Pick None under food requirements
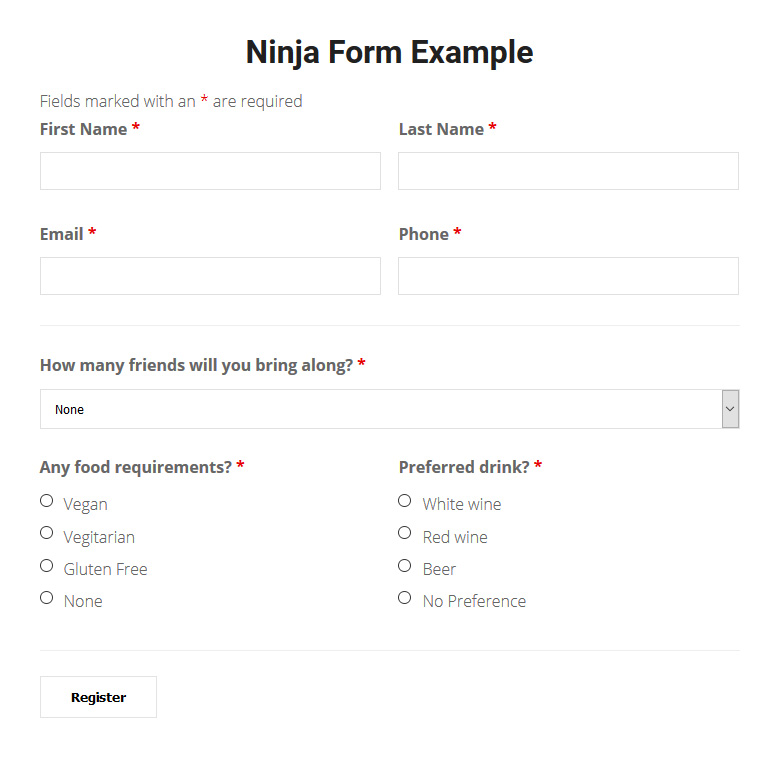 (x=46, y=598)
